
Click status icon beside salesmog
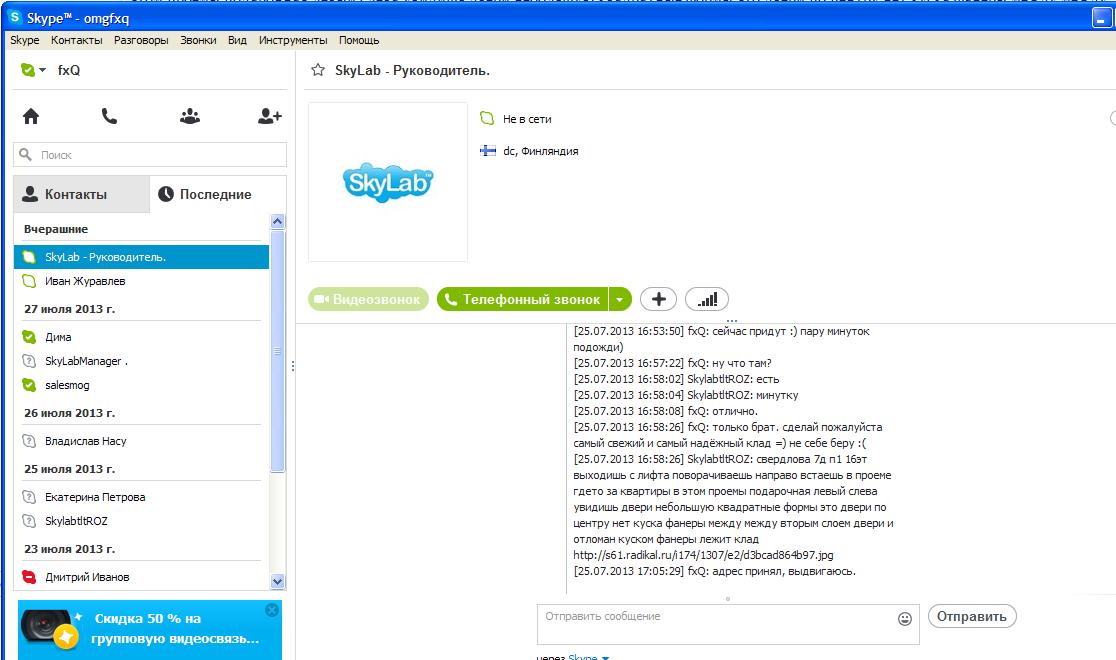coord(28,385)
